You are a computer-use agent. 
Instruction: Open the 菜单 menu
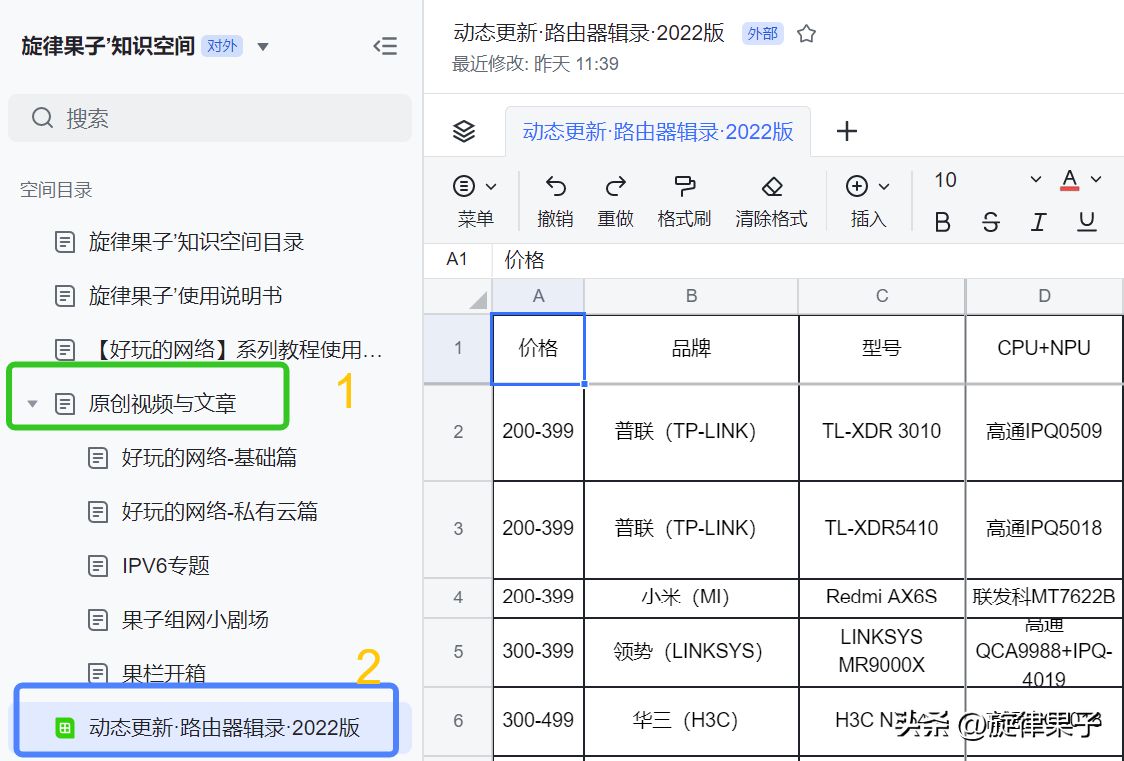pyautogui.click(x=475, y=201)
